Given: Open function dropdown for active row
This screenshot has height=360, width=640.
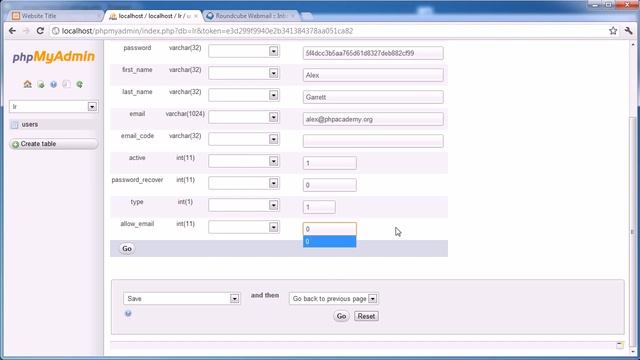Looking at the screenshot, I should click(x=244, y=161).
